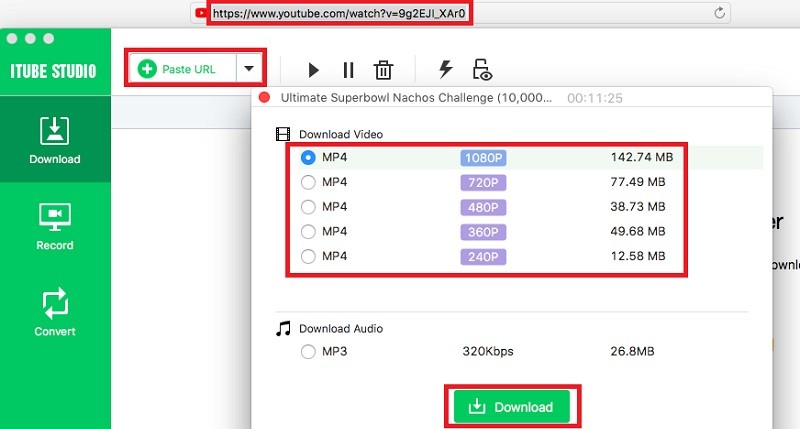The width and height of the screenshot is (800, 429).
Task: Click the Paste URL button
Action: (182, 68)
